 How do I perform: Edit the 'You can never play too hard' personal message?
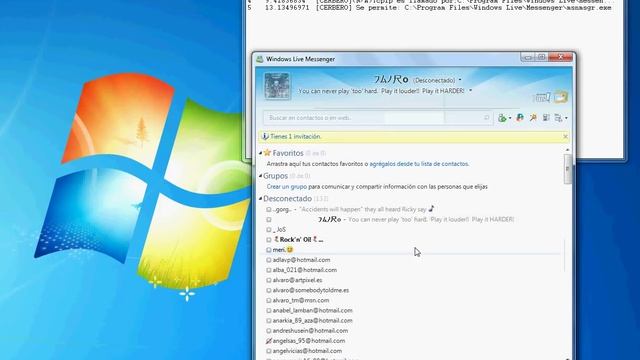381,91
